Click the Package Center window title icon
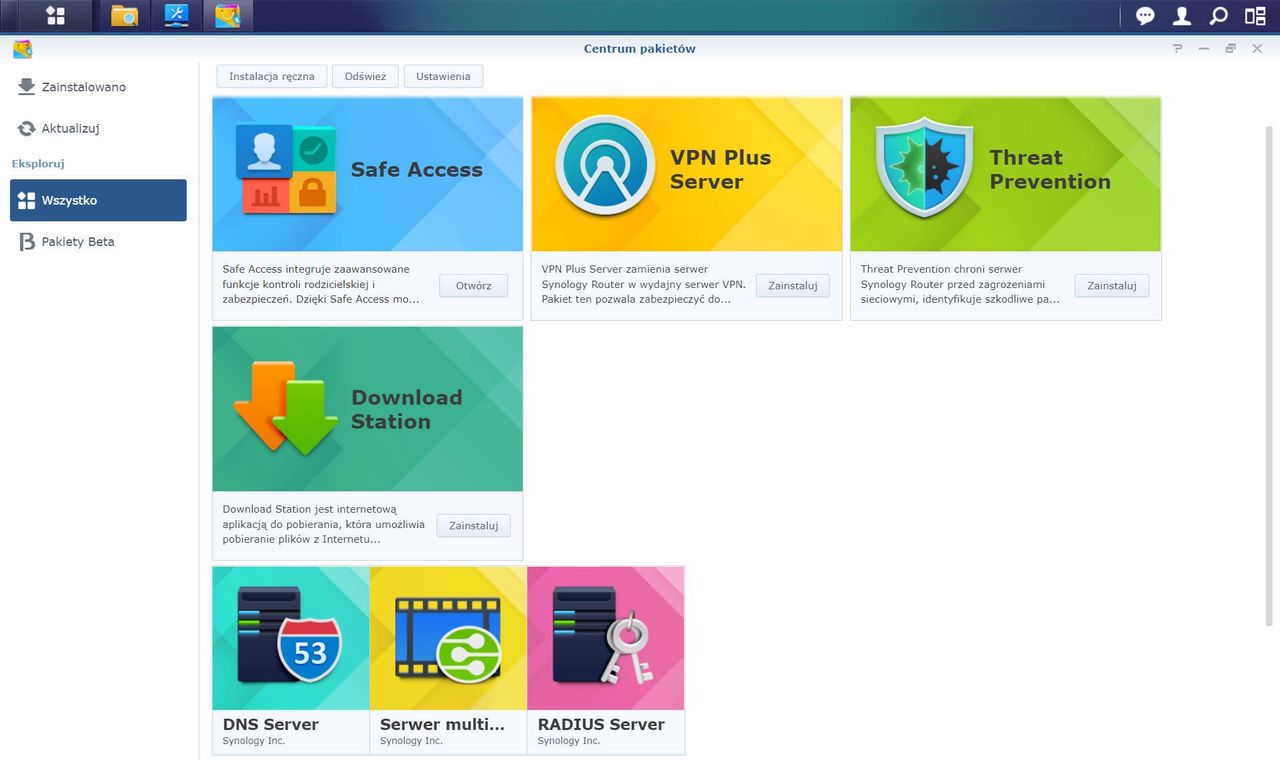 click(x=22, y=48)
